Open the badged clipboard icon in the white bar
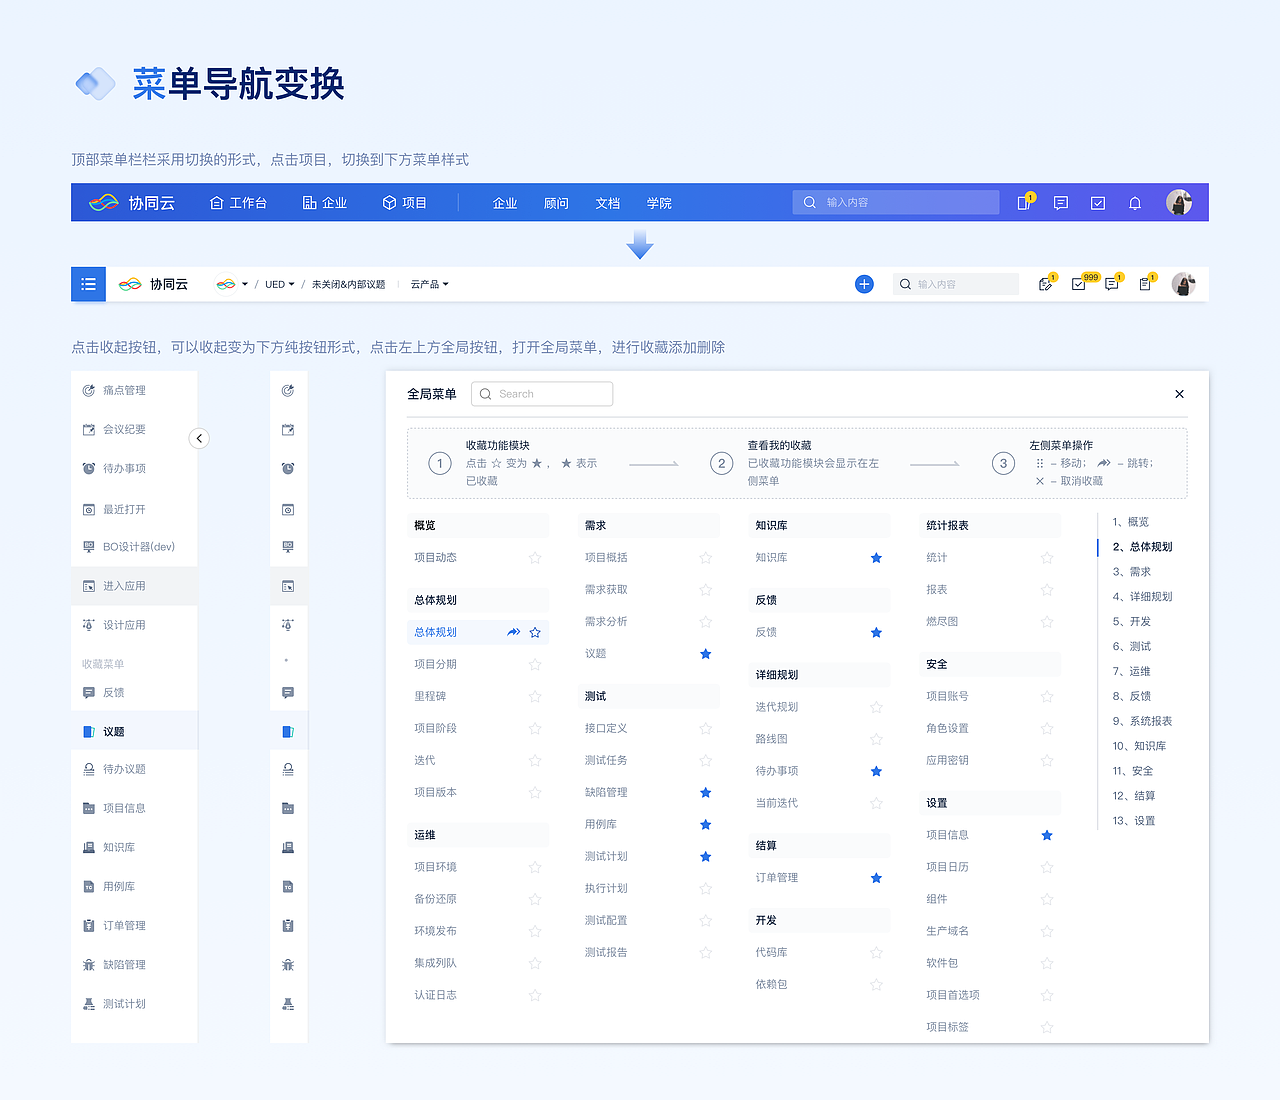 1147,283
